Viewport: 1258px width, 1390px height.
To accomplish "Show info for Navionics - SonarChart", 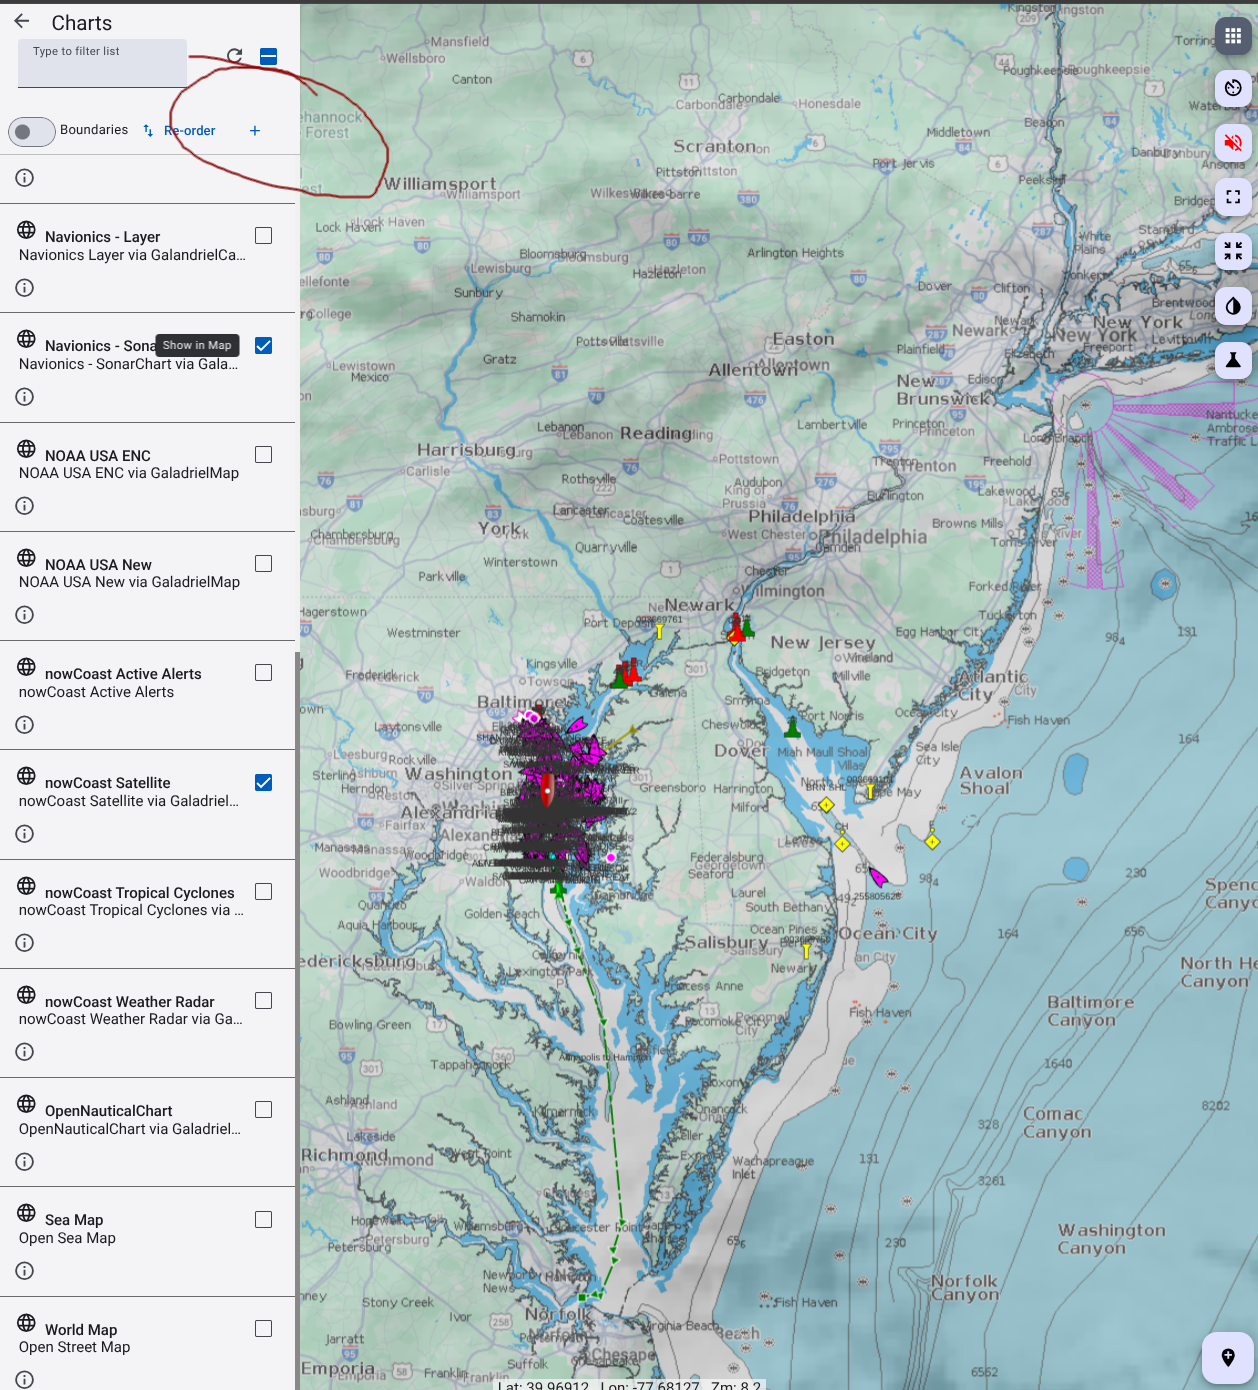I will (25, 397).
